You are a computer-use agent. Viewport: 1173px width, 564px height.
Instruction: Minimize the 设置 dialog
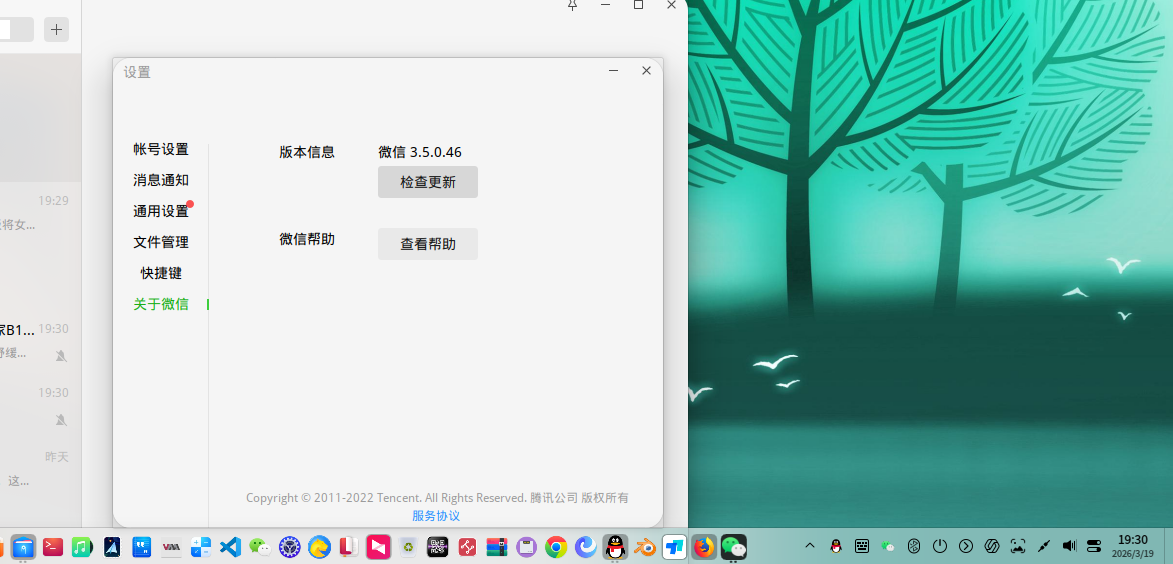coord(613,70)
